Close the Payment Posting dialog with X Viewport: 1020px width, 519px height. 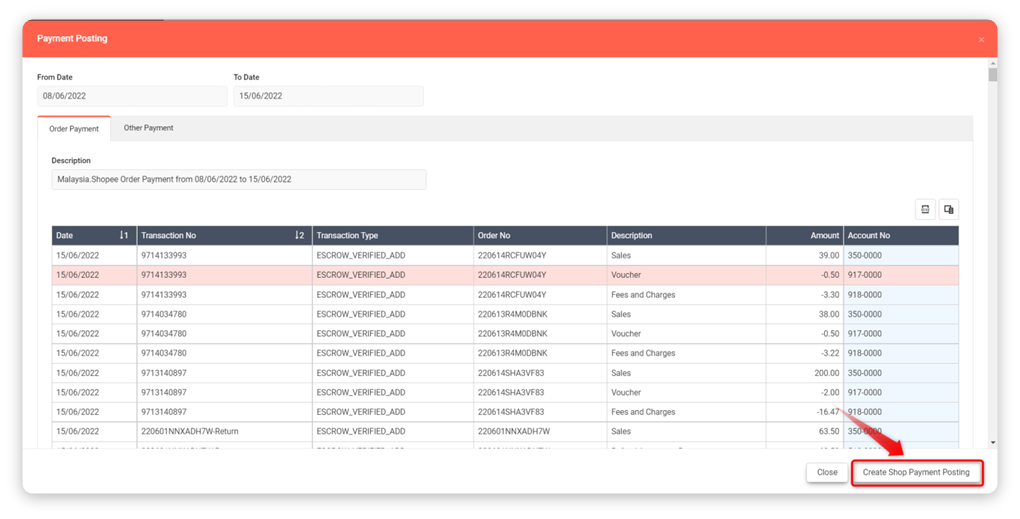point(981,39)
